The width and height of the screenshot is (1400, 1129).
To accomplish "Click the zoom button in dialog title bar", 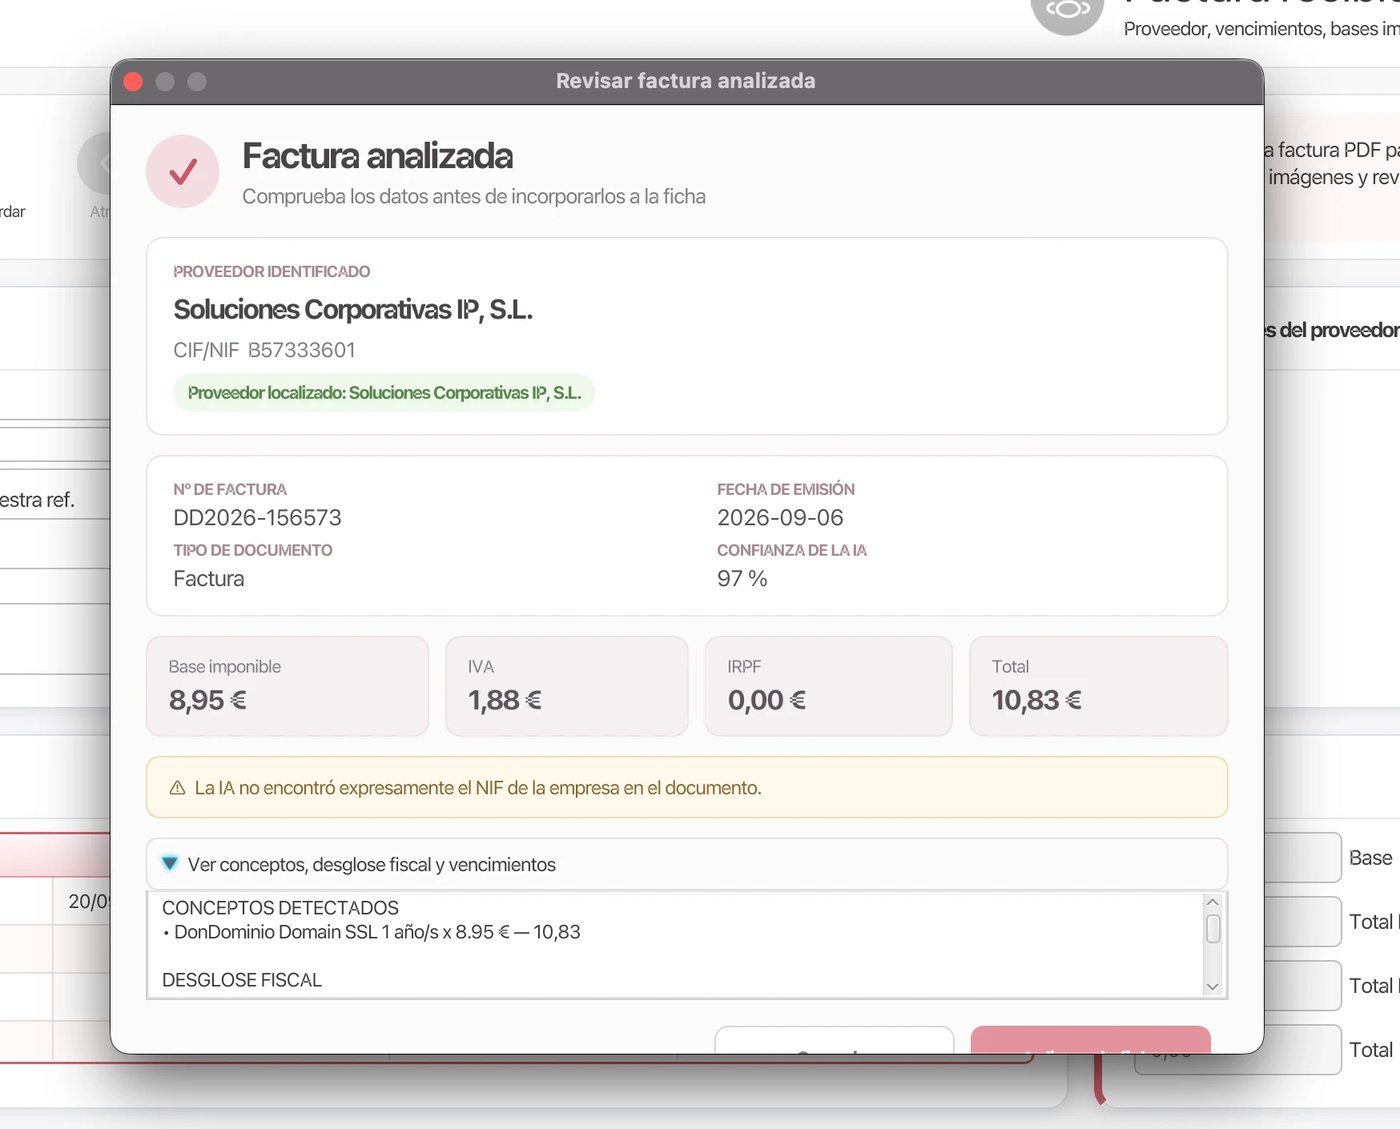I will [x=197, y=82].
